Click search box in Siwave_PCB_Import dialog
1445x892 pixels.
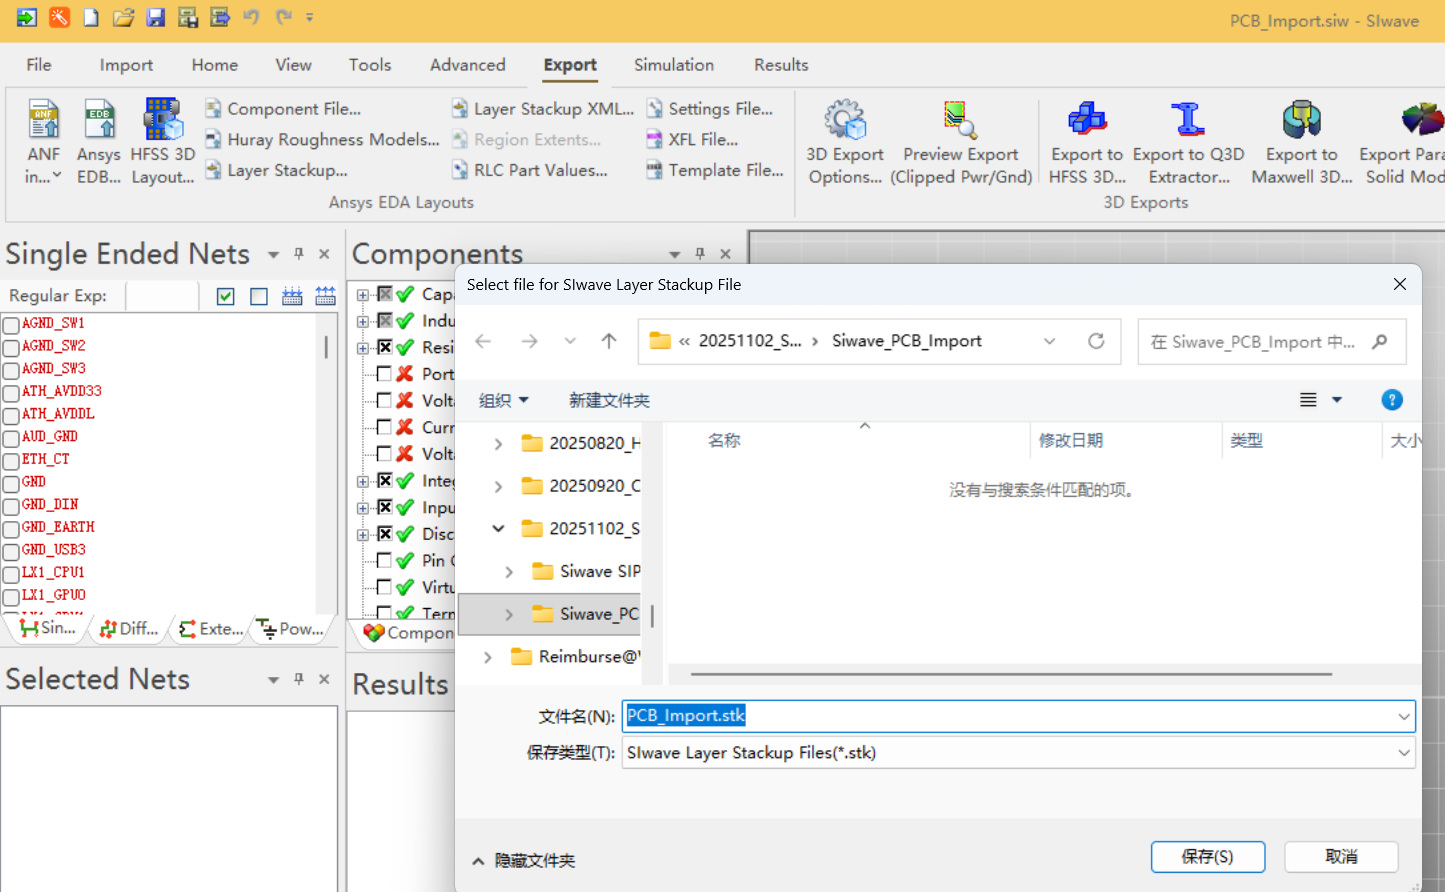tap(1272, 341)
